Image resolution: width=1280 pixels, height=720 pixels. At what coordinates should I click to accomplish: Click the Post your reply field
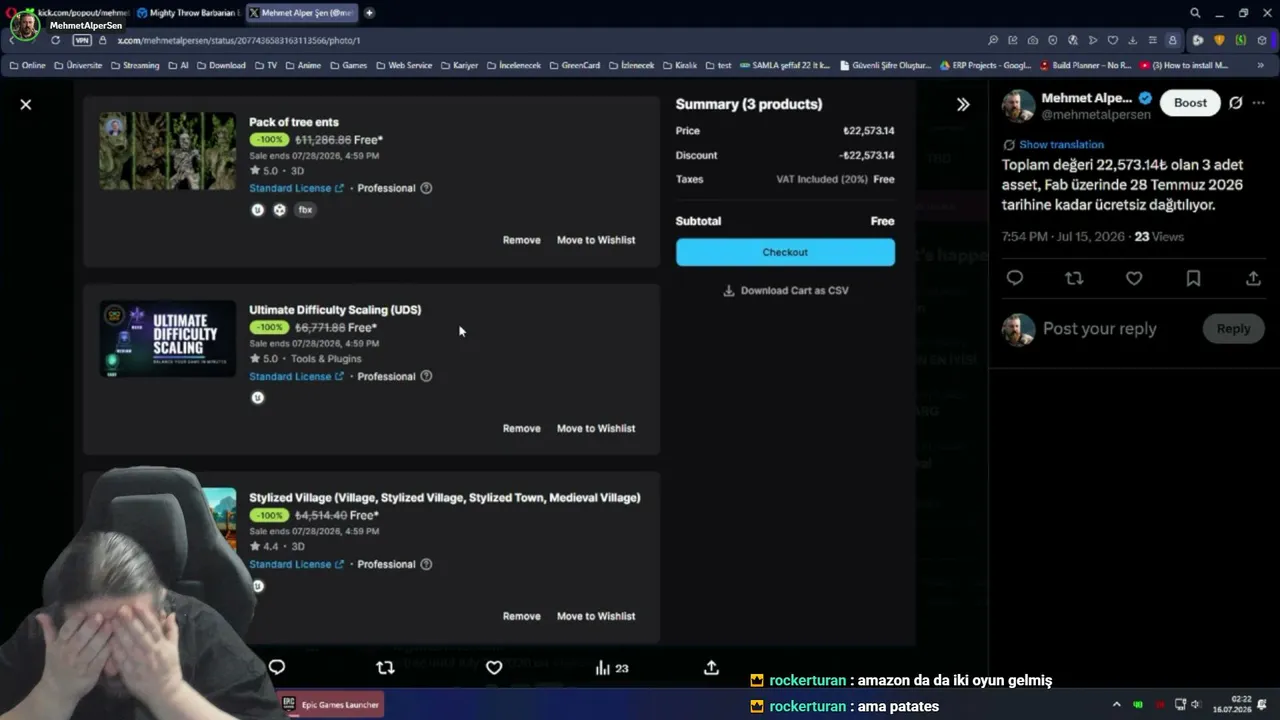tap(1099, 329)
